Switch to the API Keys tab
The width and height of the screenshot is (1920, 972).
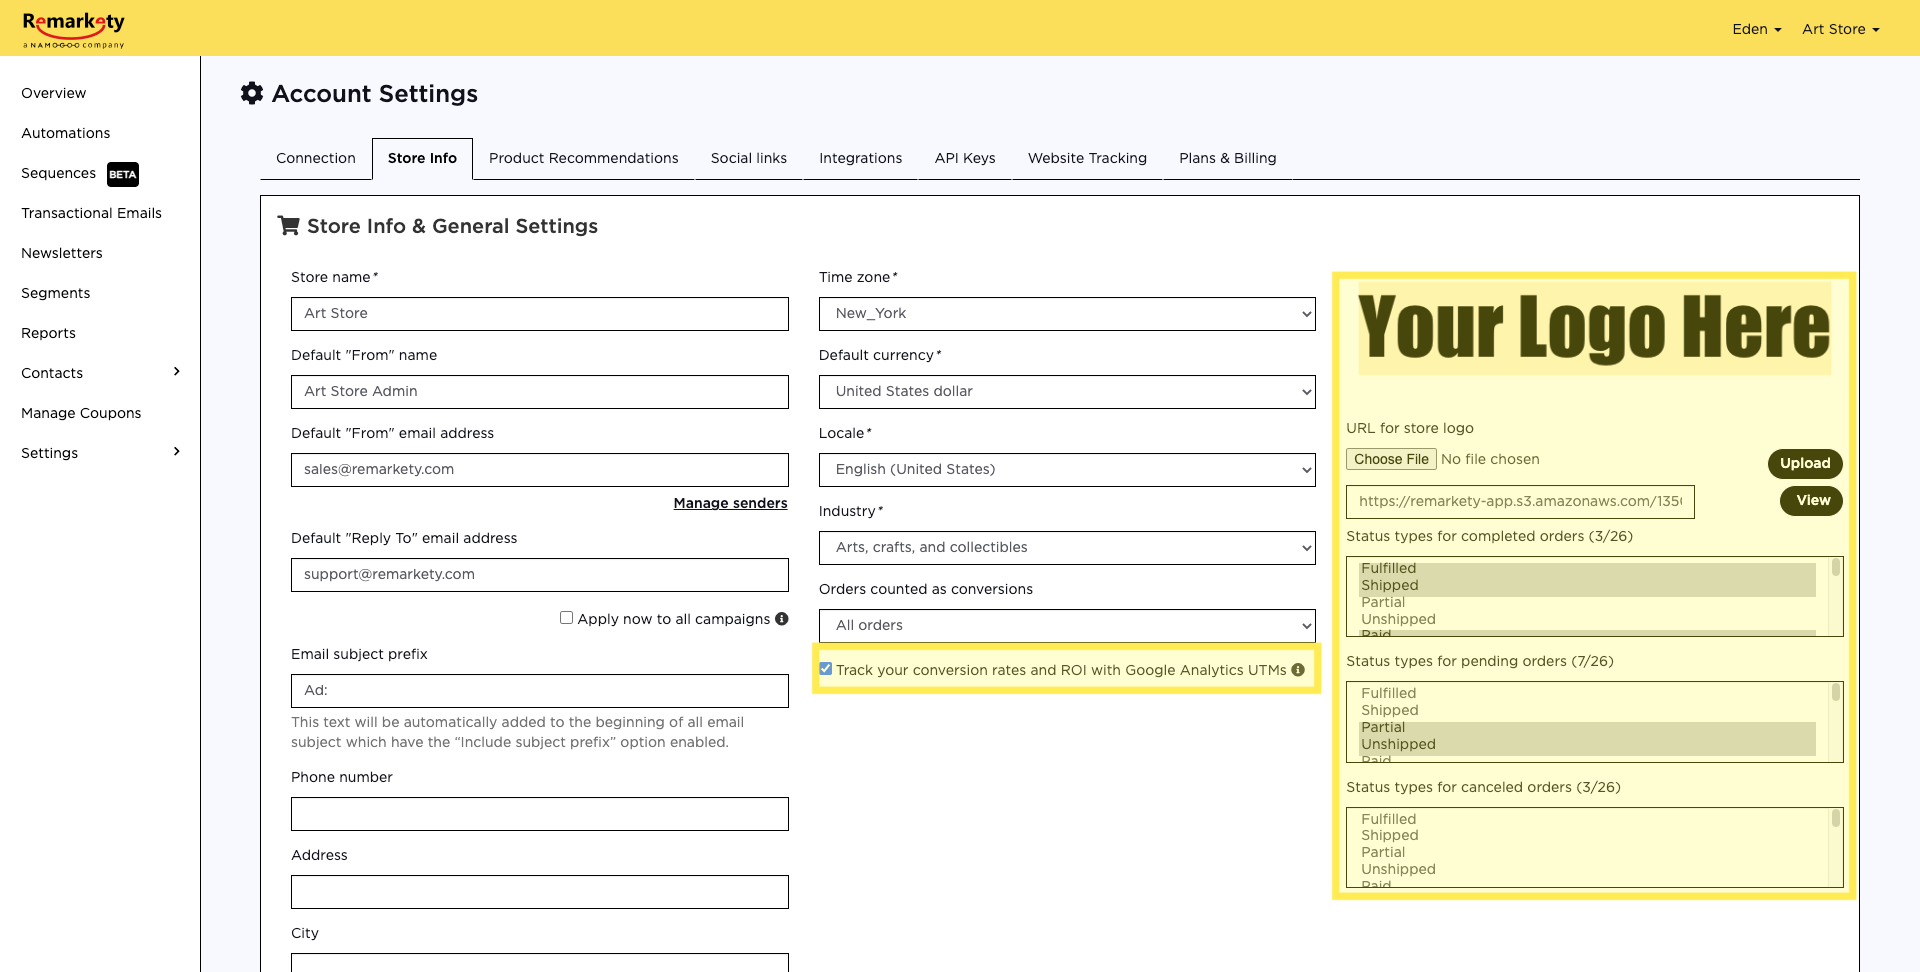coord(965,158)
